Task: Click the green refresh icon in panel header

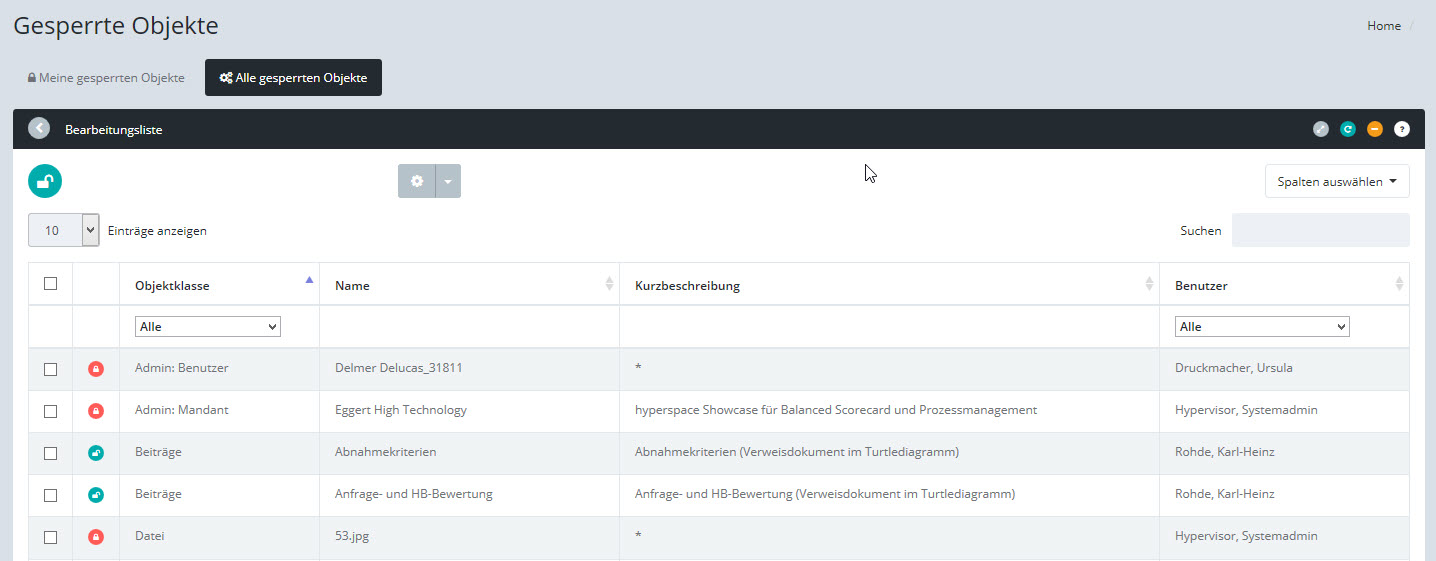Action: point(1348,129)
